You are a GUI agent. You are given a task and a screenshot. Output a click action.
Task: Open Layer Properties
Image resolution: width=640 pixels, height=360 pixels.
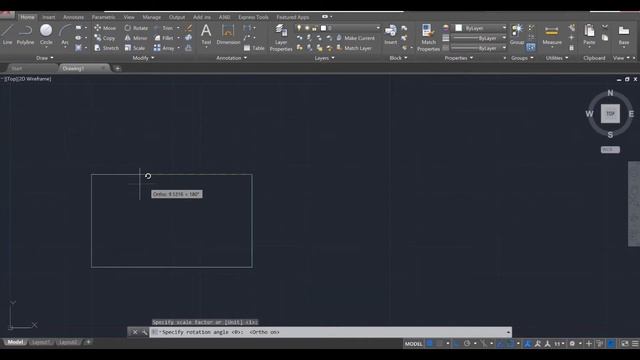(281, 38)
